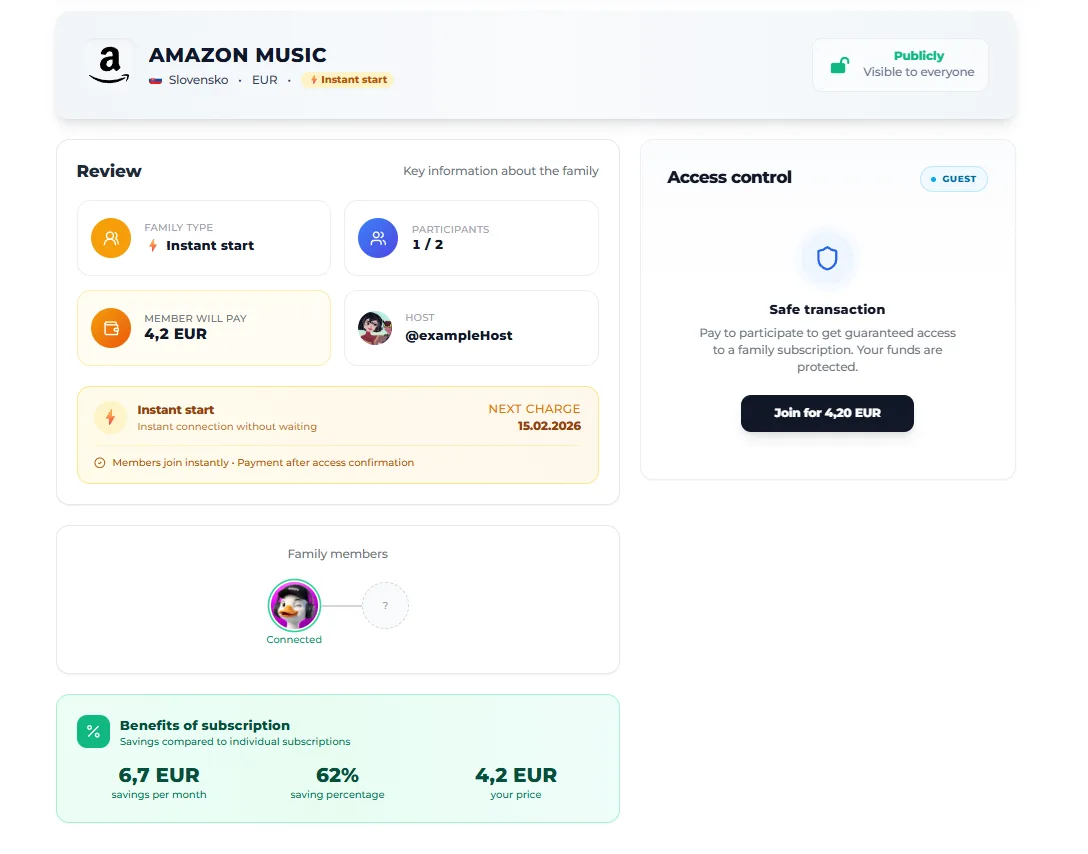Click the GUEST badge
Screen dimensions: 1088x854
954,179
